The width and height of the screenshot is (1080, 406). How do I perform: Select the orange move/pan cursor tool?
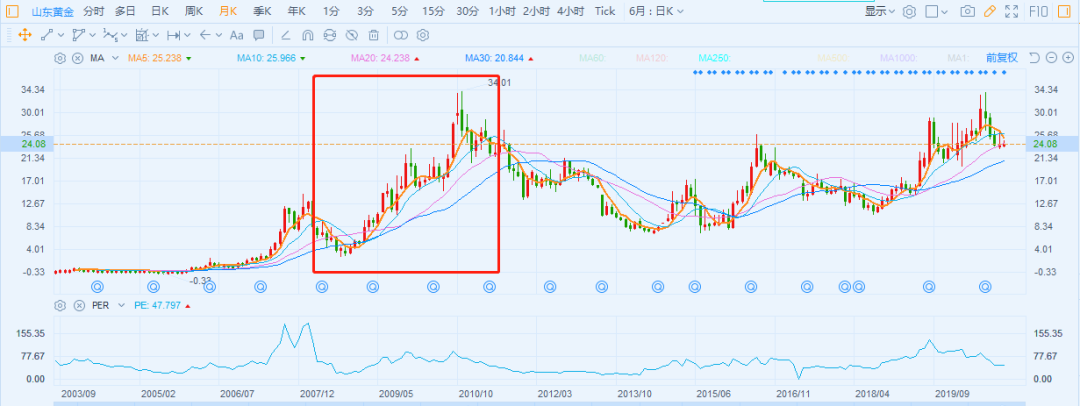(24, 34)
